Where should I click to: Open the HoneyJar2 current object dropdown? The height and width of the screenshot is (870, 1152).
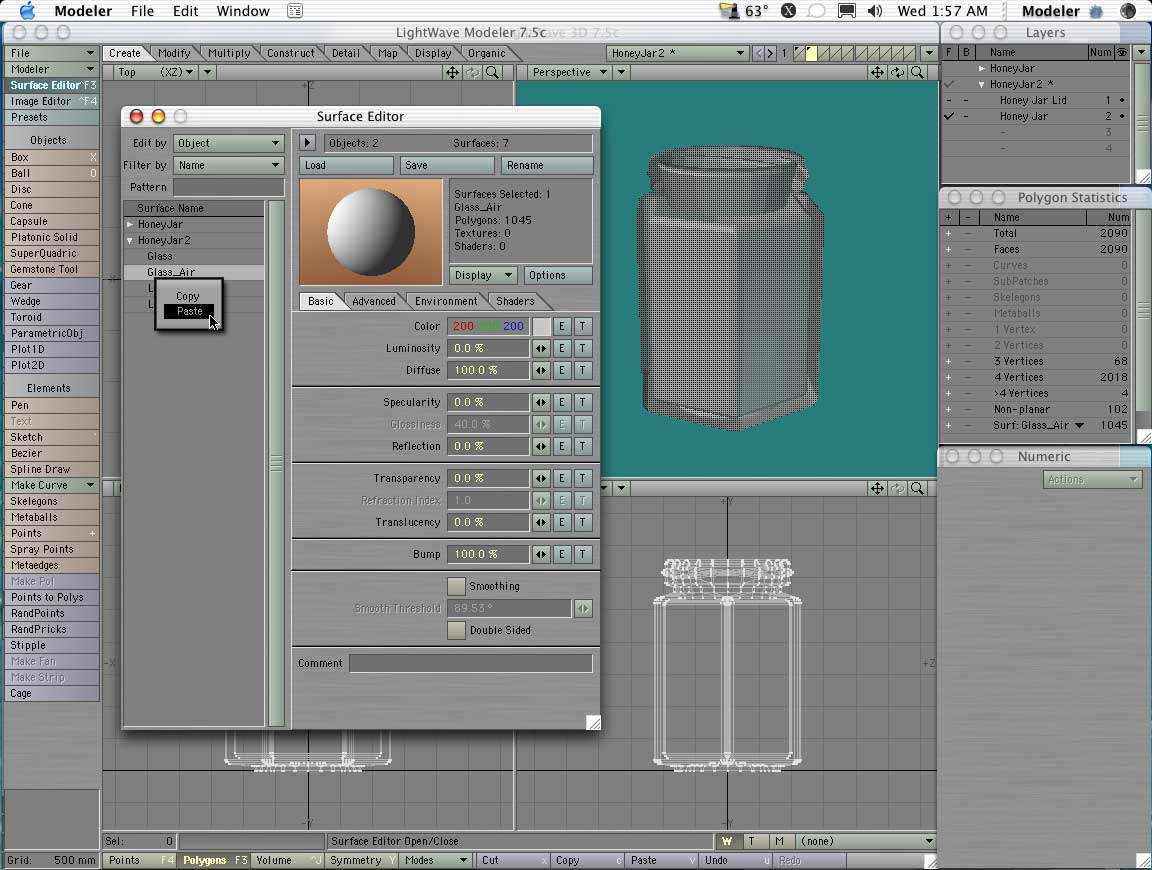(677, 53)
